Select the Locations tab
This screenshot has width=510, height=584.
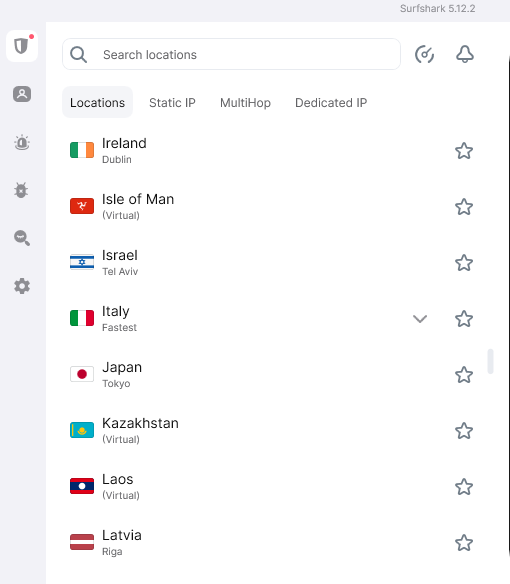tap(97, 102)
